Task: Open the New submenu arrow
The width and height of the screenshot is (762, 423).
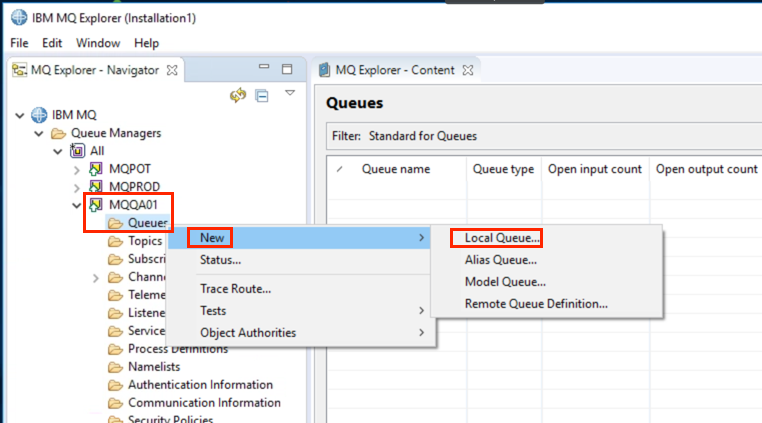Action: (421, 238)
